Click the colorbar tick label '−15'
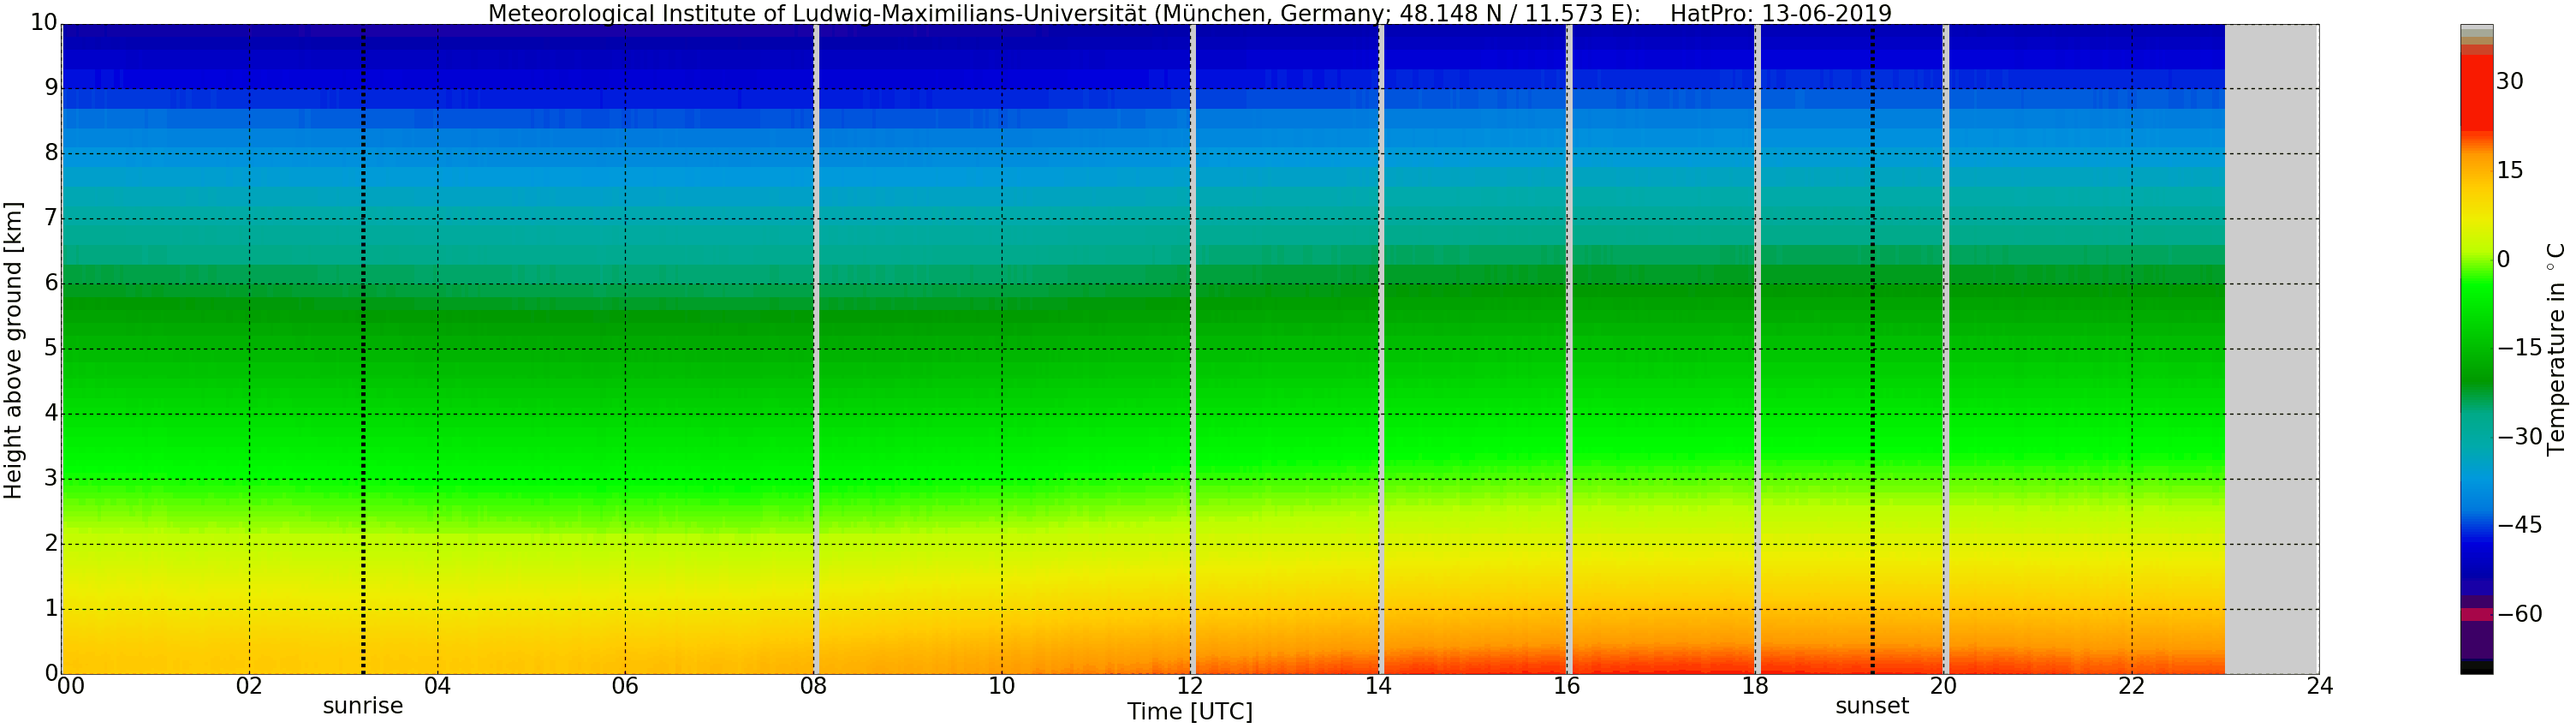This screenshot has width=2576, height=728. 2520,348
